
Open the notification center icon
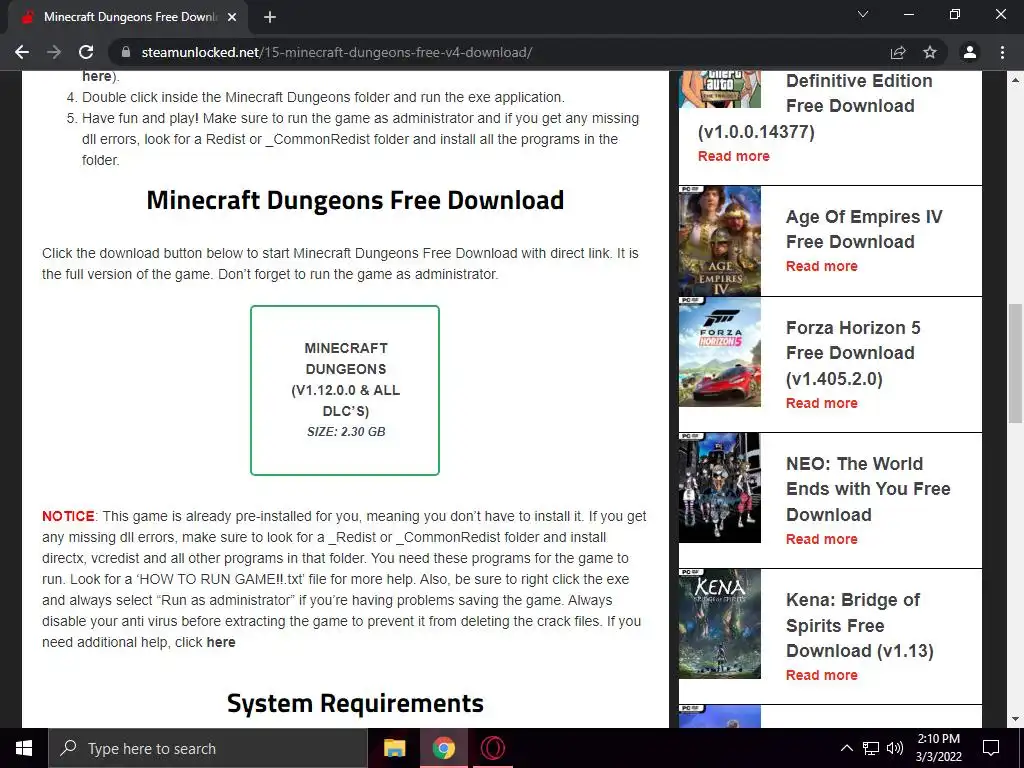[991, 748]
